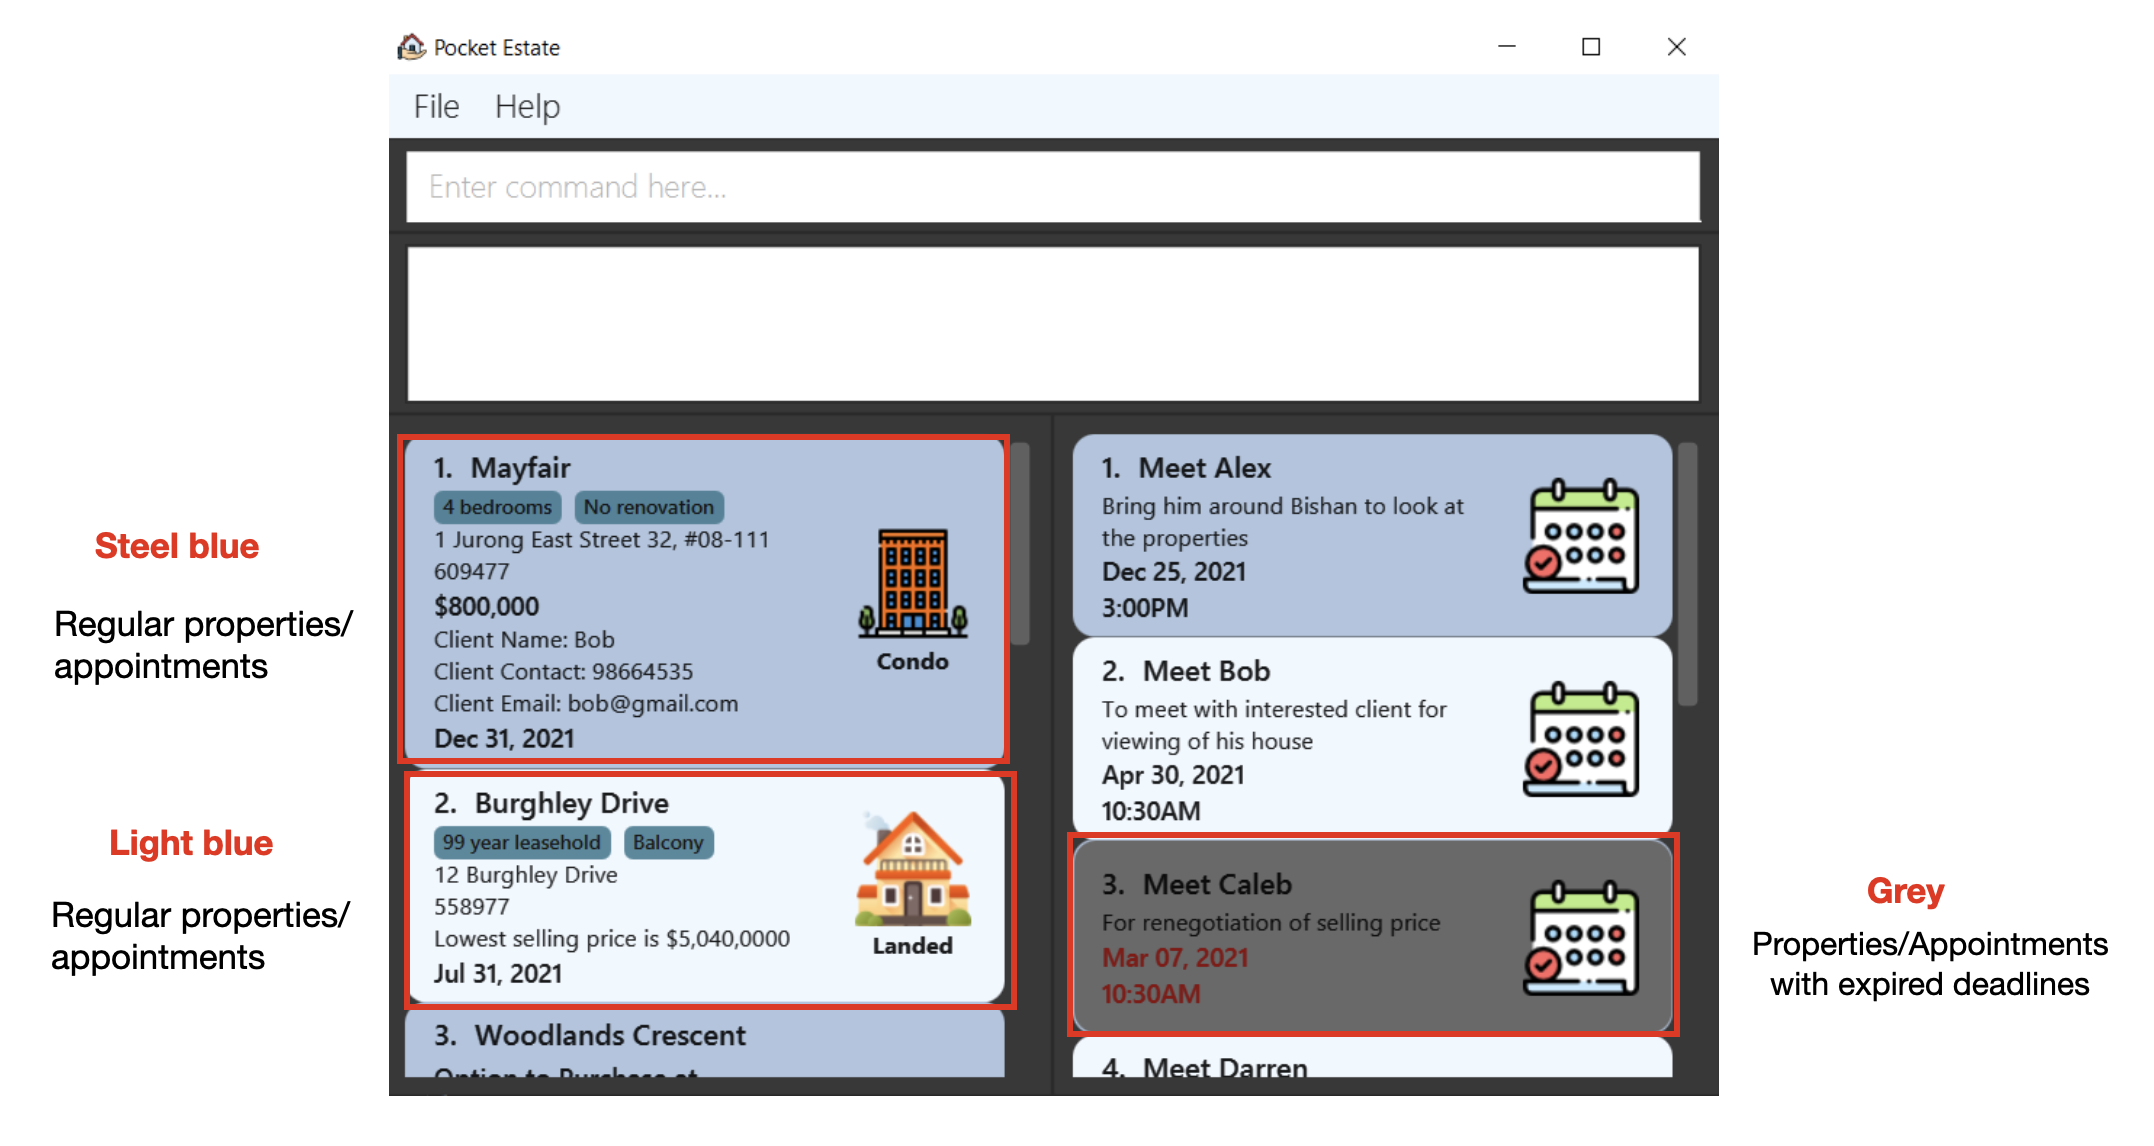This screenshot has width=2154, height=1146.
Task: Select the 3. Meet Caleb appointment title
Action: (1197, 884)
